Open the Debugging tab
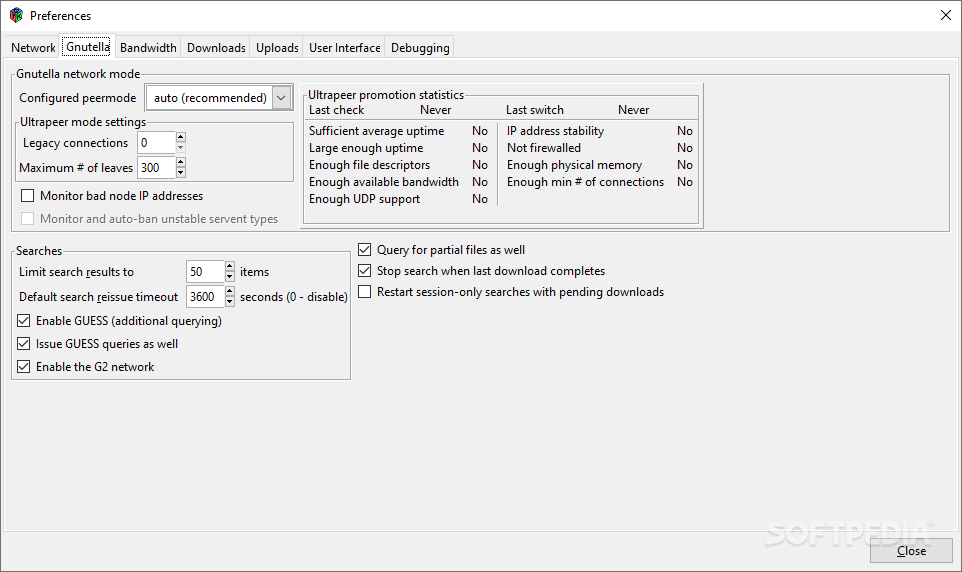This screenshot has width=962, height=572. point(420,48)
